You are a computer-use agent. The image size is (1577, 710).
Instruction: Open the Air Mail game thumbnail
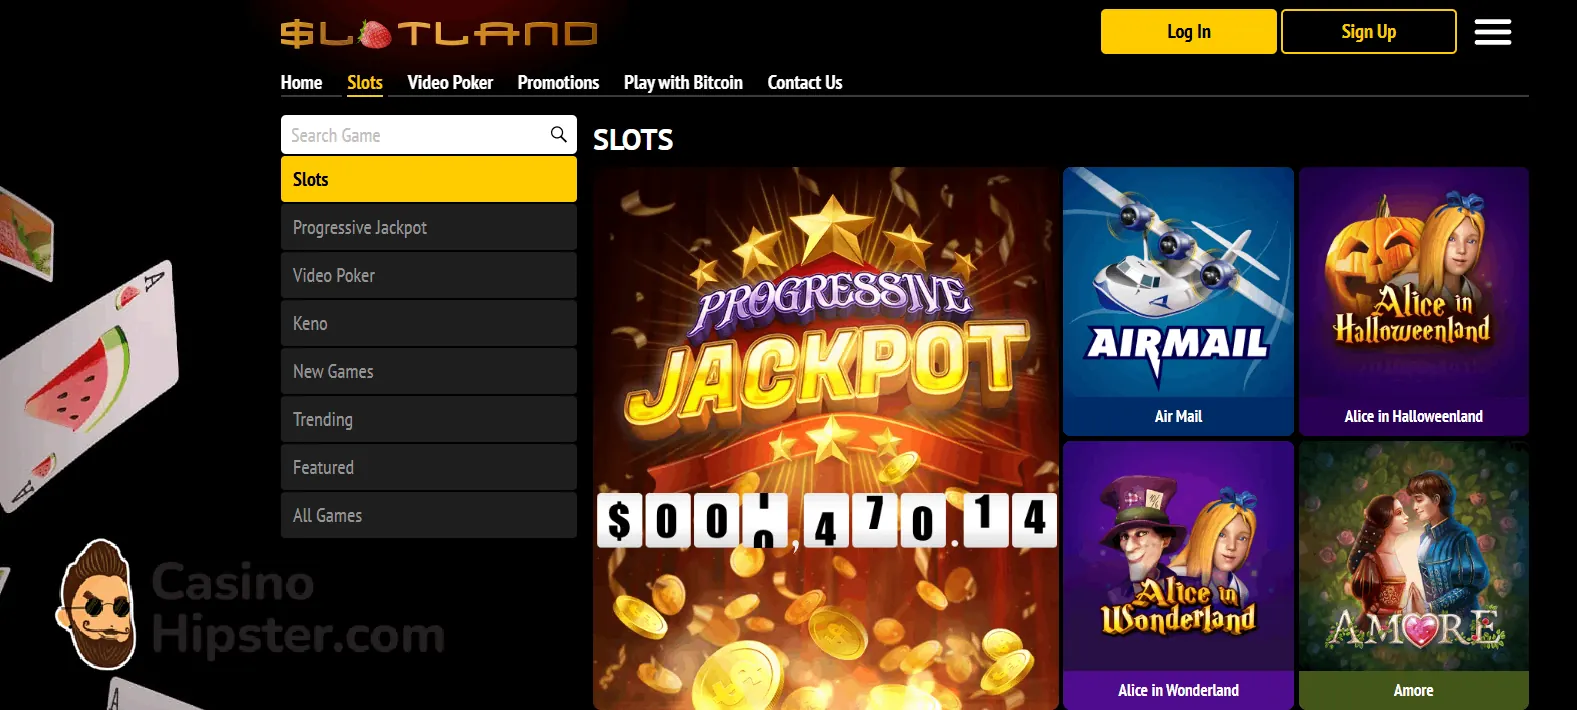1178,301
